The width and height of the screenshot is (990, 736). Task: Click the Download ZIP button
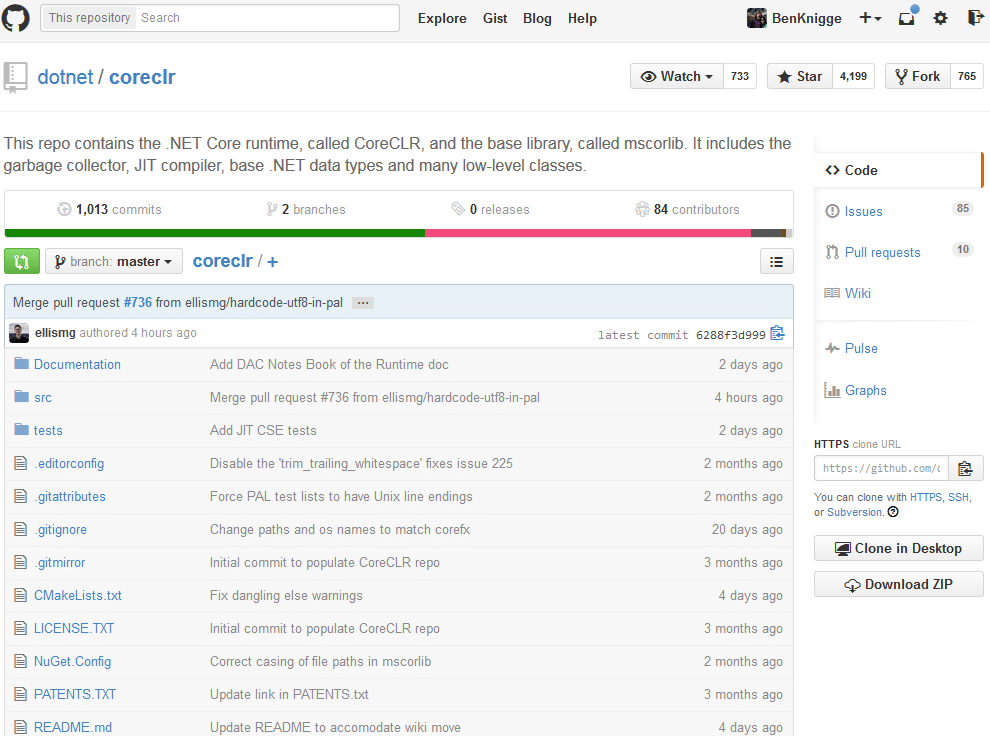(x=897, y=584)
